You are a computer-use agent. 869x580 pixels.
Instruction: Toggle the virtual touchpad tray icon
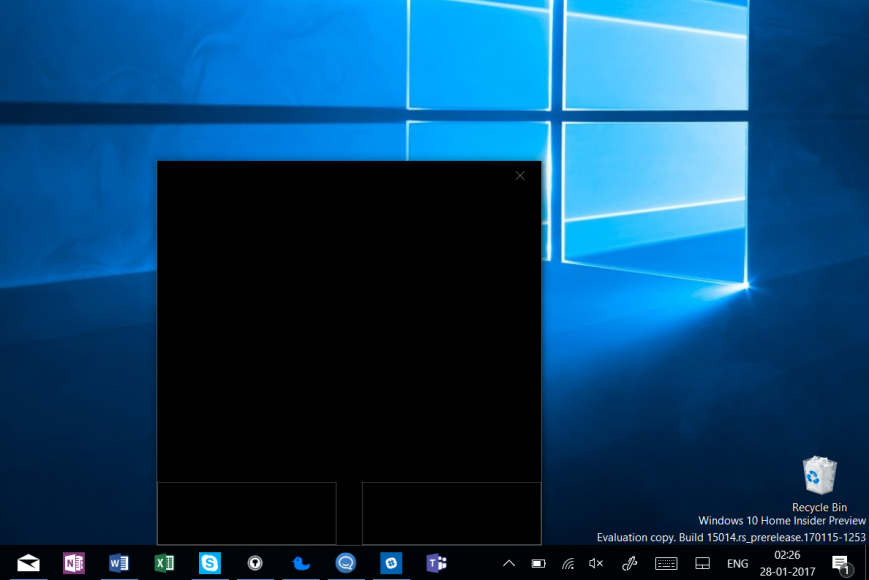coord(702,563)
